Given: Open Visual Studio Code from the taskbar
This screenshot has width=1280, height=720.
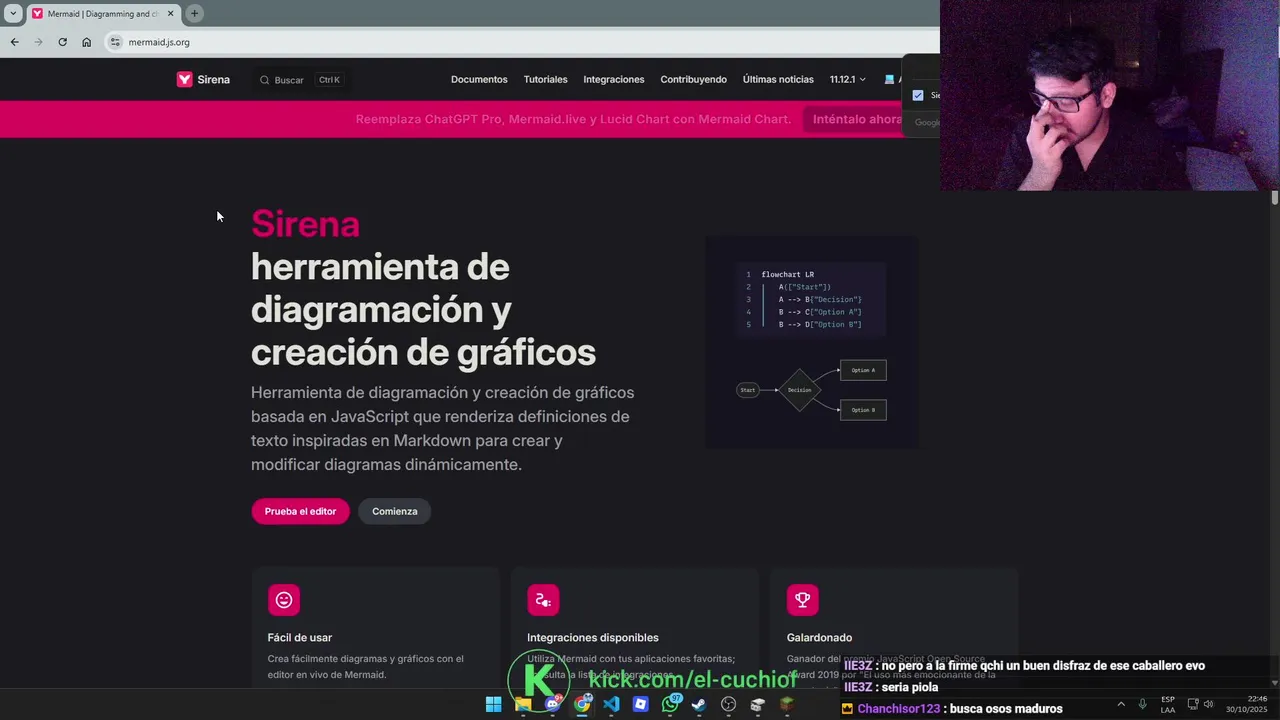Looking at the screenshot, I should coord(611,704).
